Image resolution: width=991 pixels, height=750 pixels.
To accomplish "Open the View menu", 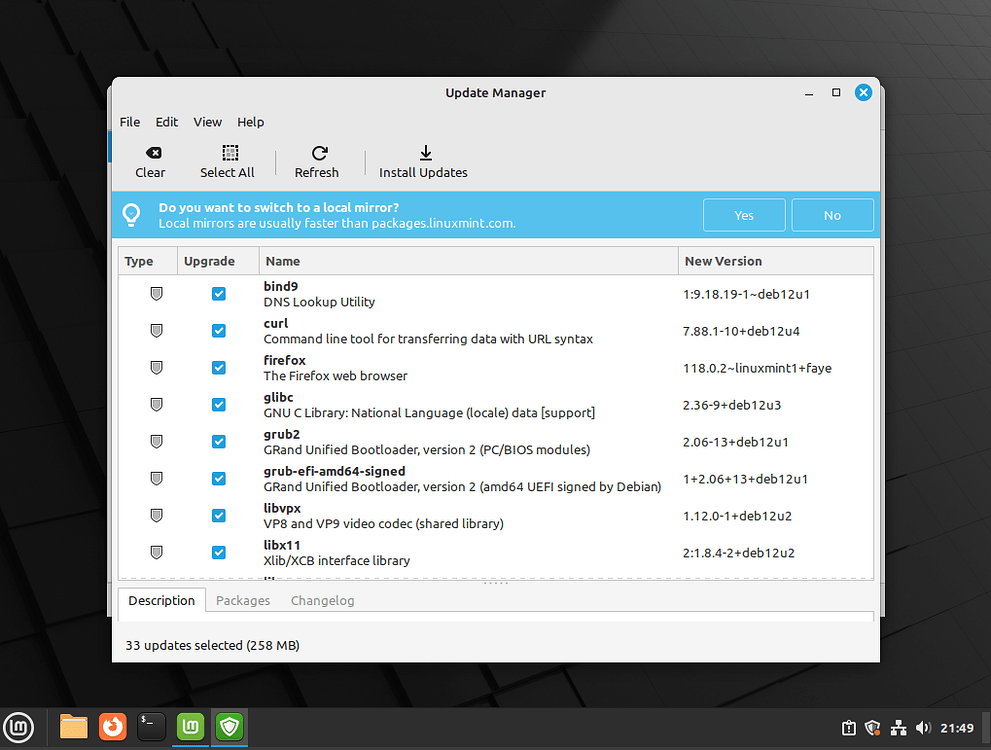I will tap(207, 122).
